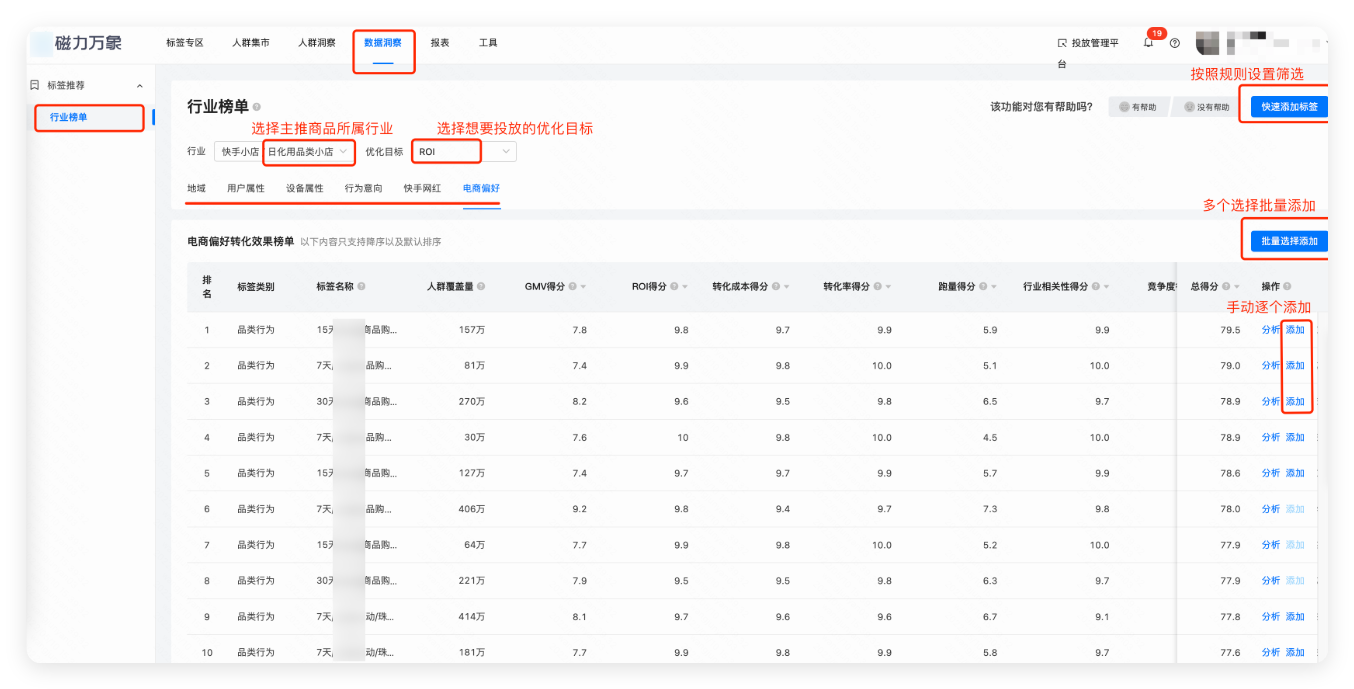Screen dimensions: 1354x689
Task: Click the 磁力万象 logo
Action: [x=88, y=43]
